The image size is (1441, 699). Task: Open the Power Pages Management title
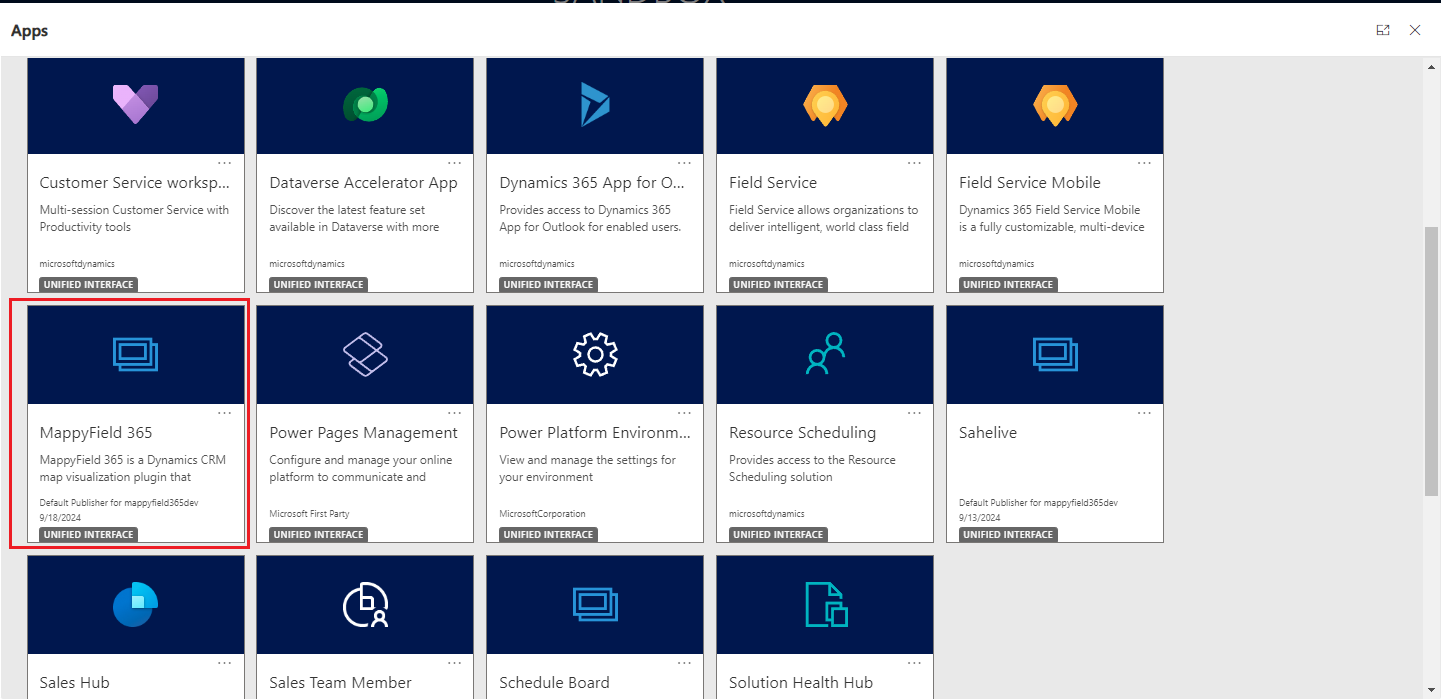tap(363, 433)
